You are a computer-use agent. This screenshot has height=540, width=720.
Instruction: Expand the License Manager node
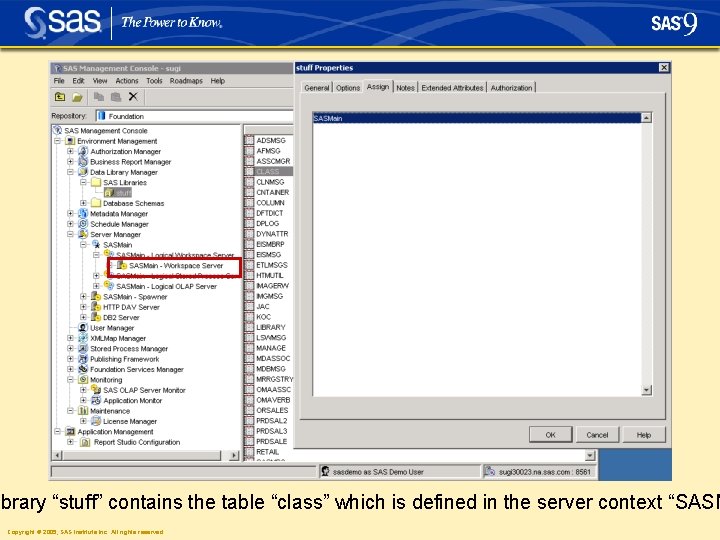pos(83,421)
